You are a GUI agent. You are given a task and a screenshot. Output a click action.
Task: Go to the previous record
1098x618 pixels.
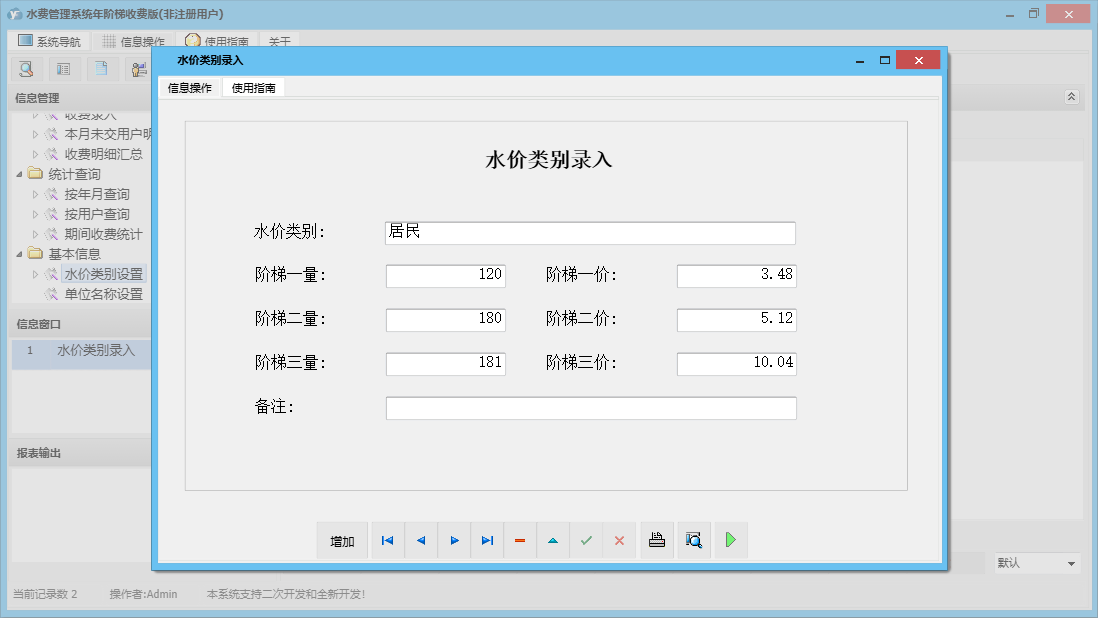point(421,541)
